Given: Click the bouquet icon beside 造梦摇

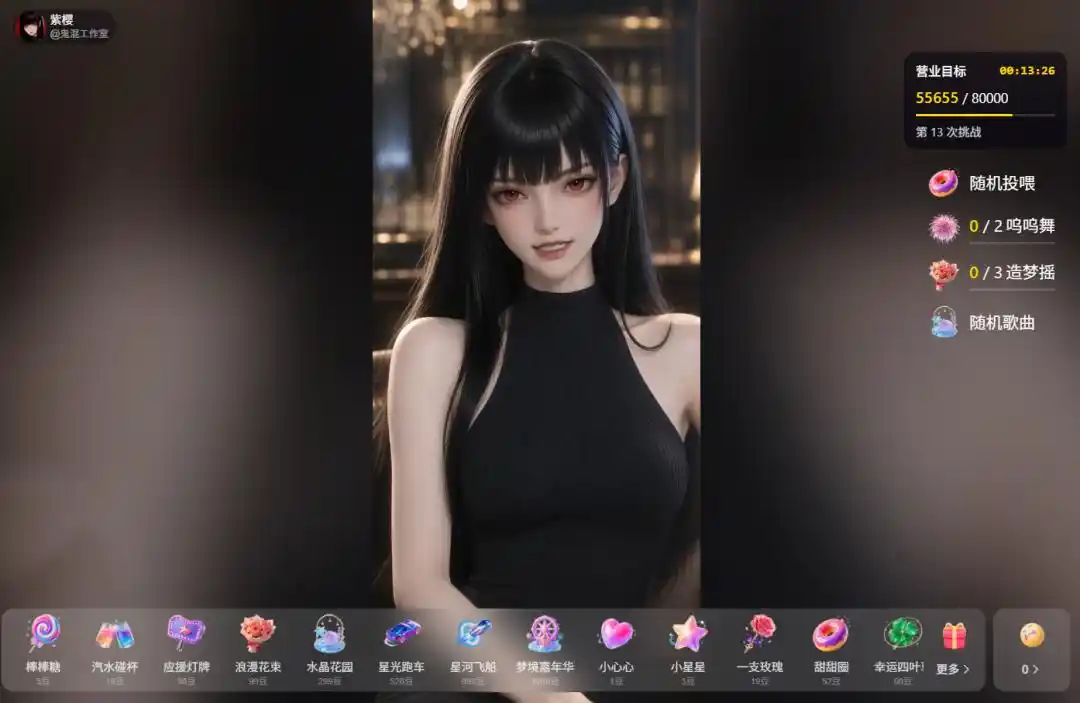Looking at the screenshot, I should click(x=943, y=274).
